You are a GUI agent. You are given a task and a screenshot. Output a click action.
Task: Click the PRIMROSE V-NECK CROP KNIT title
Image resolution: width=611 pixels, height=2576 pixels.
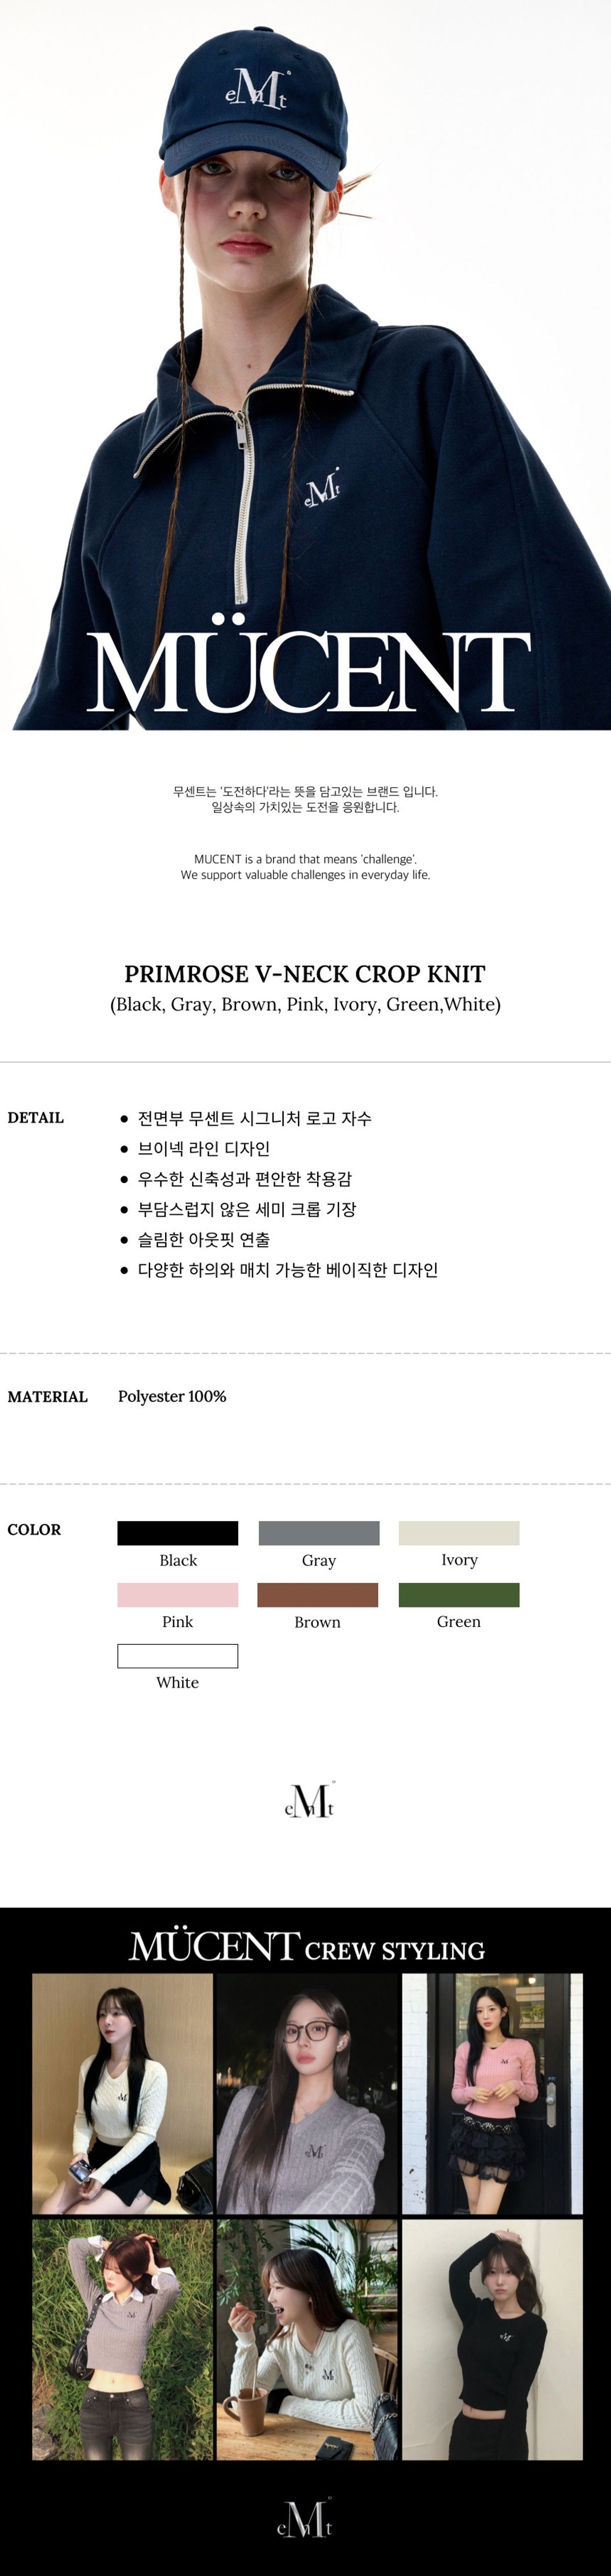[x=305, y=974]
